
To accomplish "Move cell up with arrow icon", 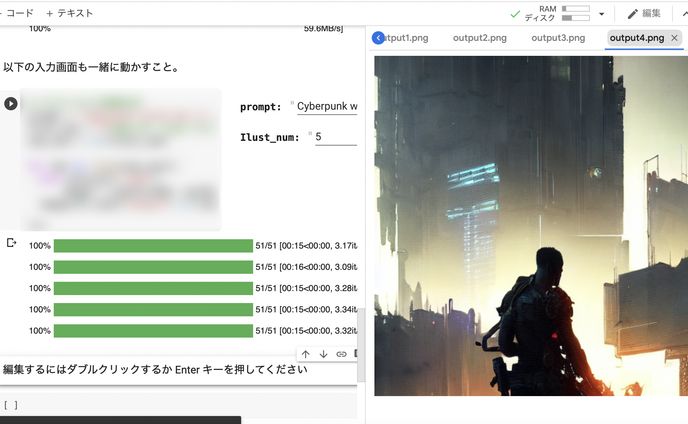I will pyautogui.click(x=306, y=354).
